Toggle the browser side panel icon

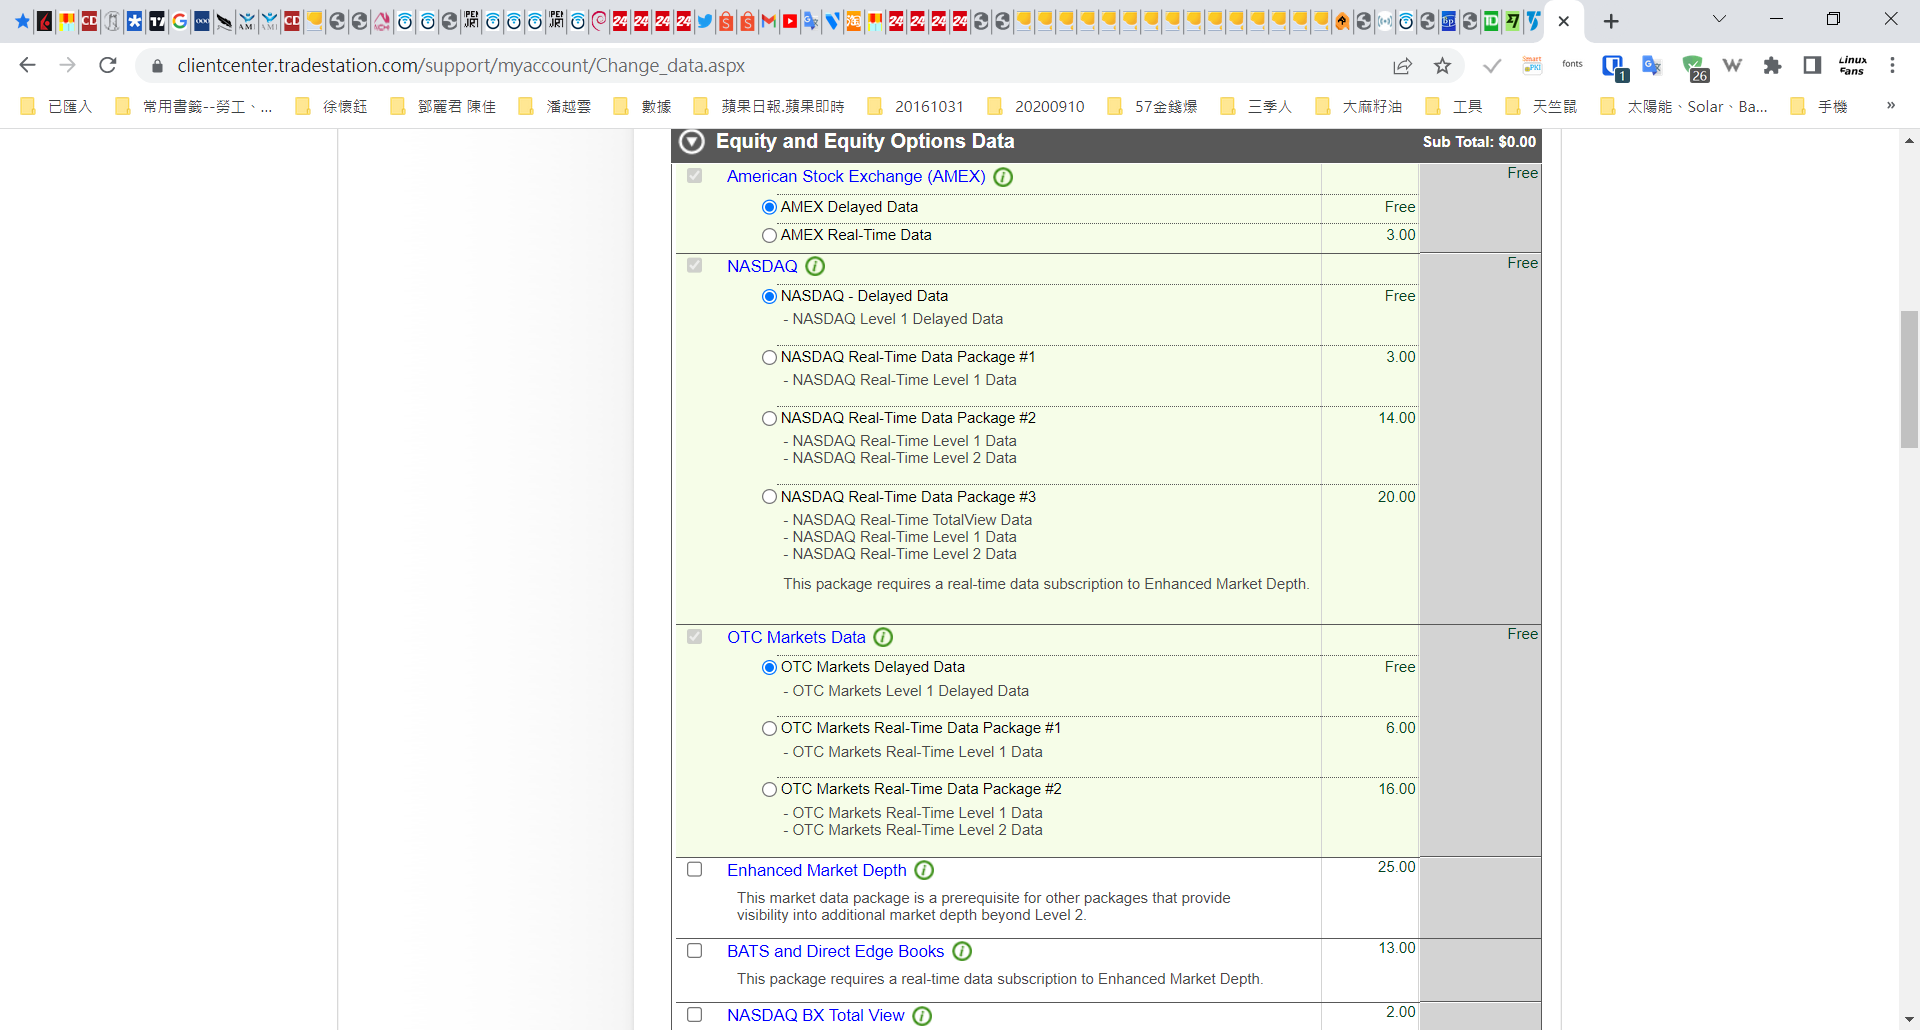(x=1812, y=65)
